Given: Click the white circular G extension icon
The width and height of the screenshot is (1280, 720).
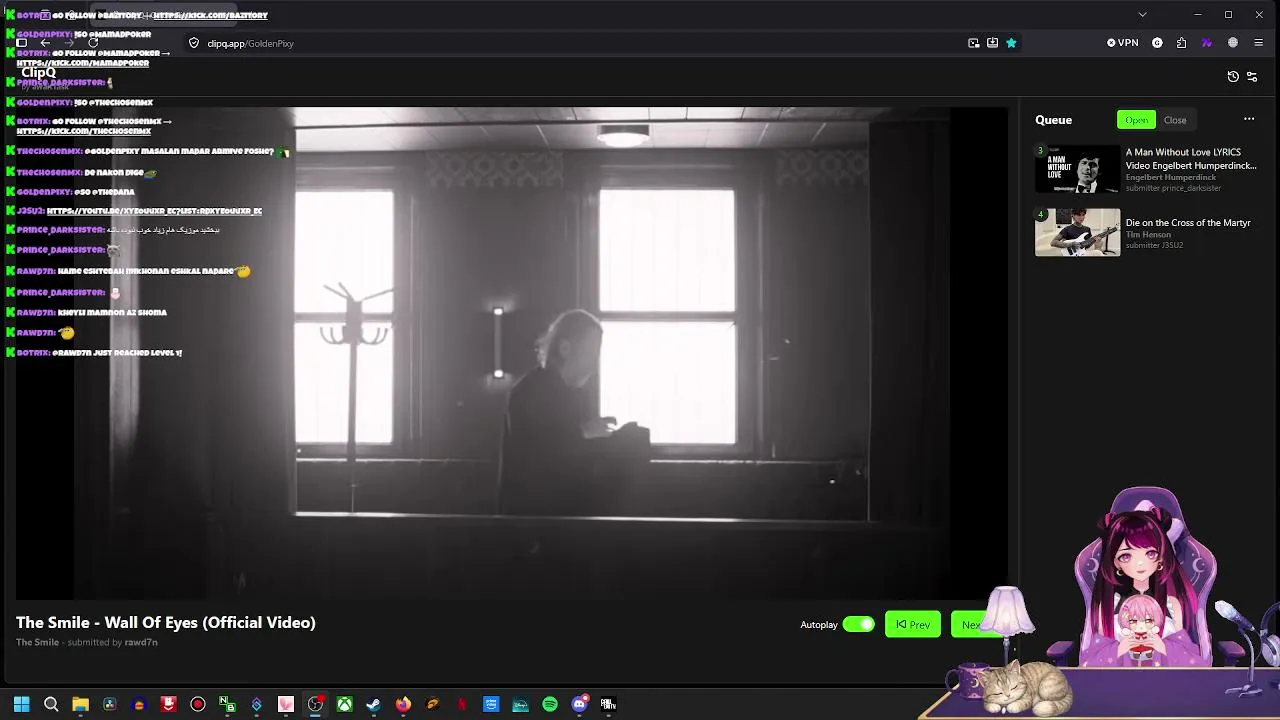Looking at the screenshot, I should tap(1157, 43).
